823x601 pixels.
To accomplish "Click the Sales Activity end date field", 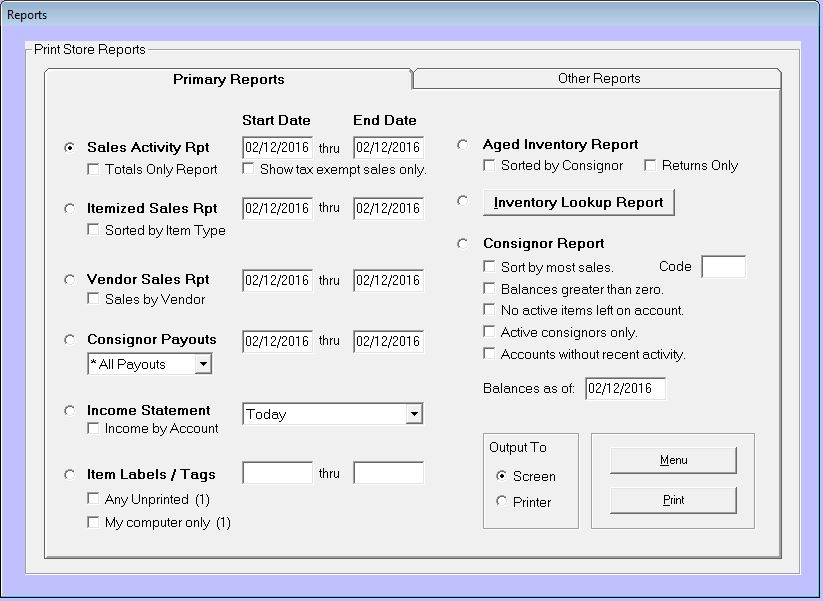I will (x=388, y=147).
